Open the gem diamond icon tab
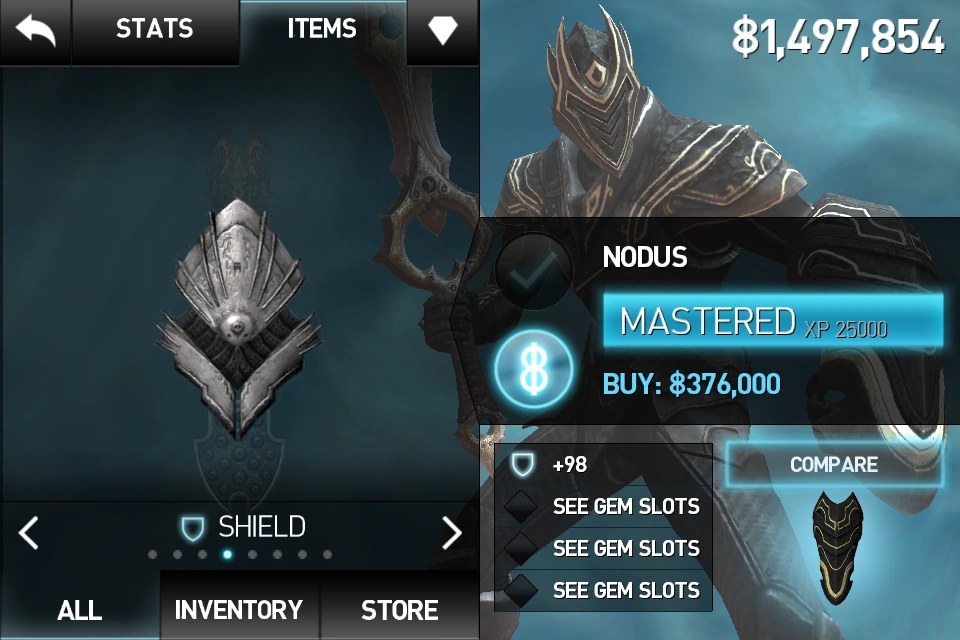The width and height of the screenshot is (960, 640). (443, 31)
